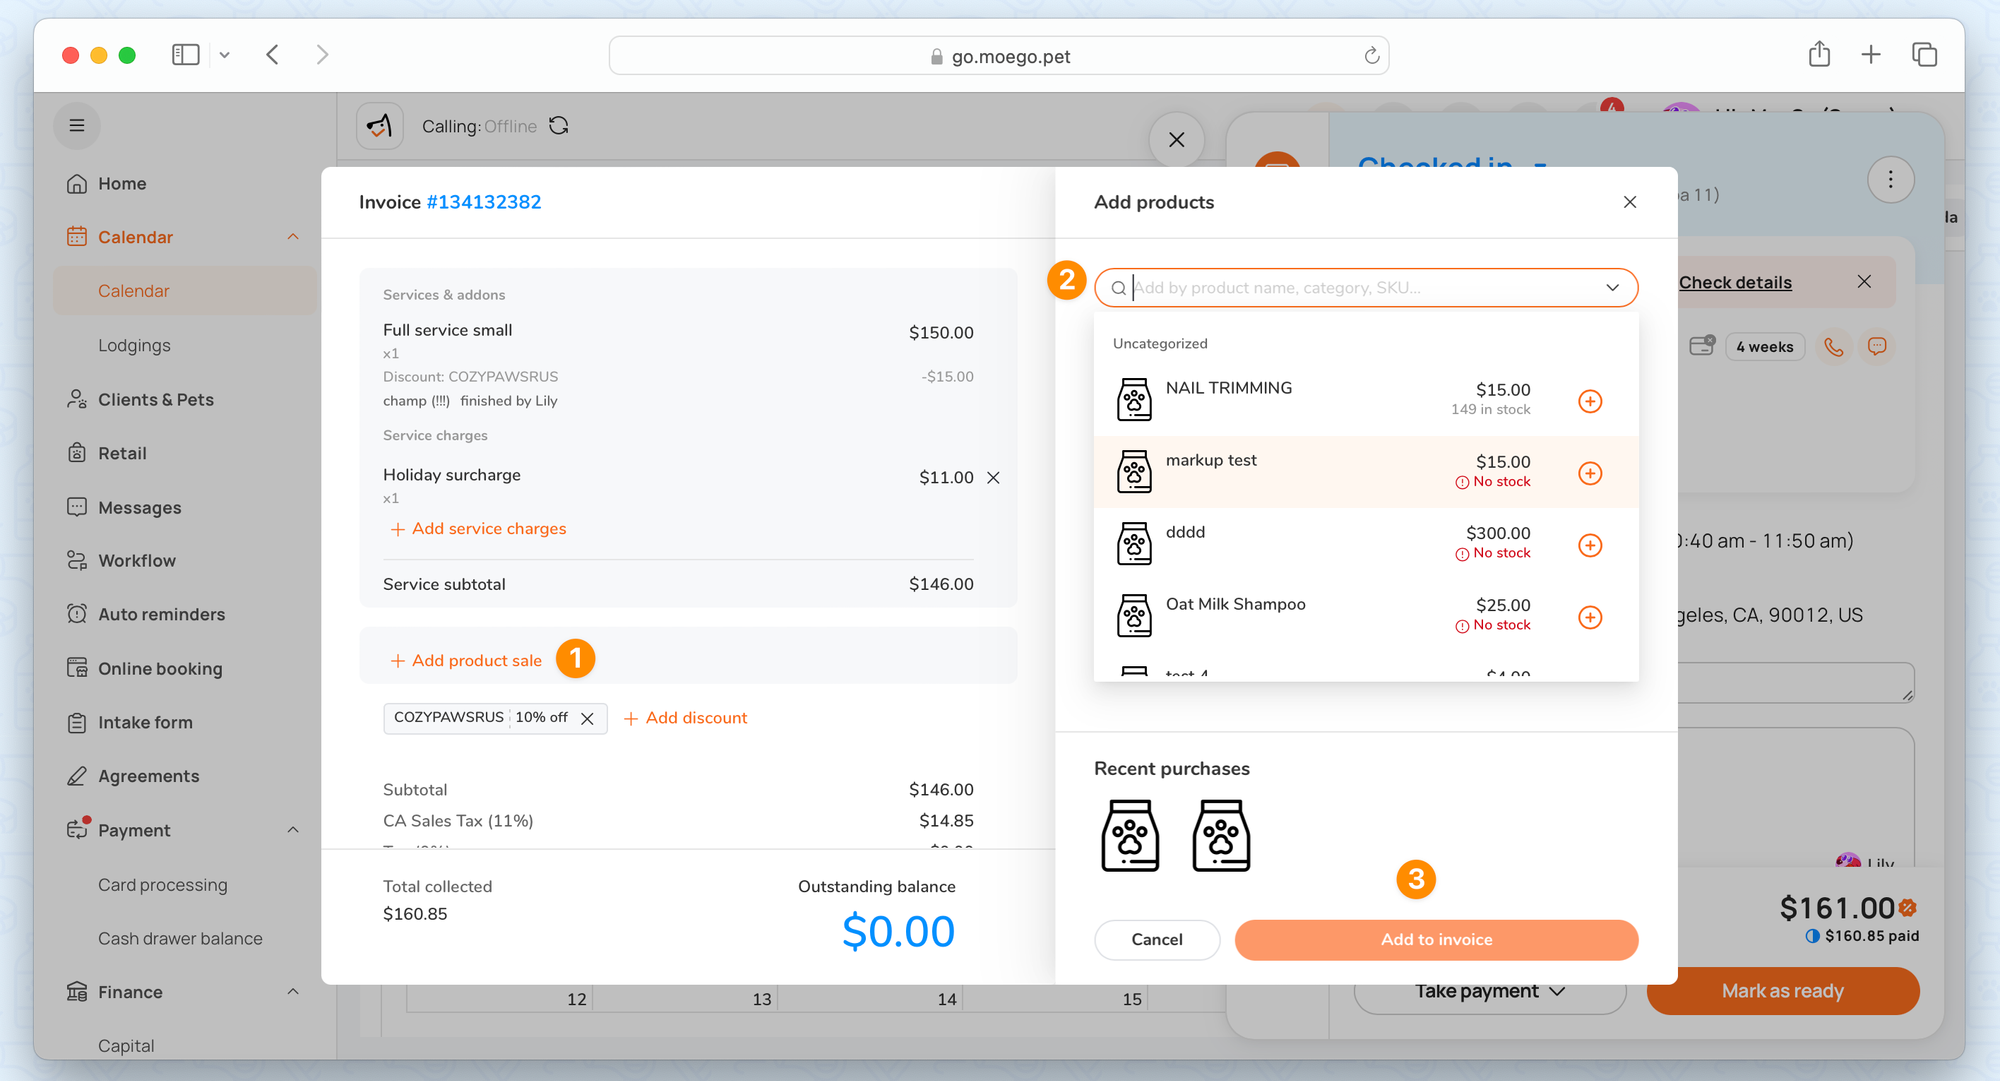Remove Holiday surcharge with X icon
Screen dimensions: 2000x1081
pyautogui.click(x=993, y=478)
